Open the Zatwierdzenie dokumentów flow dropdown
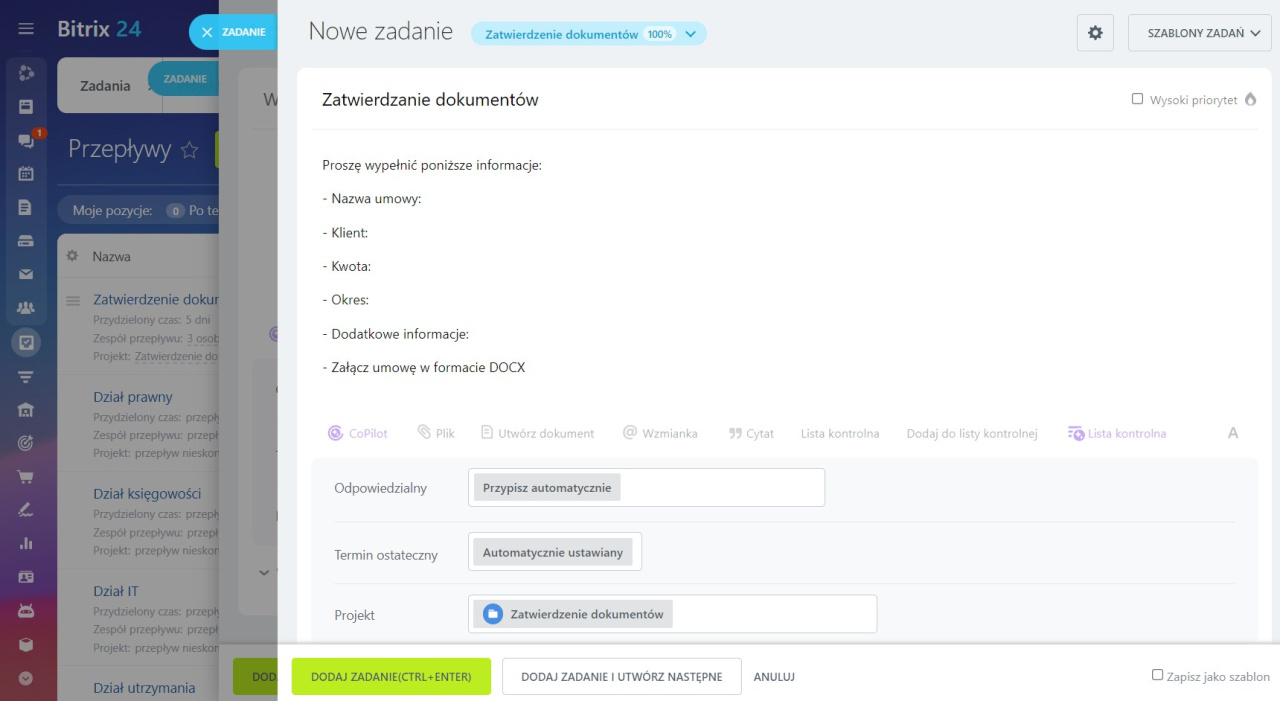 pos(588,34)
